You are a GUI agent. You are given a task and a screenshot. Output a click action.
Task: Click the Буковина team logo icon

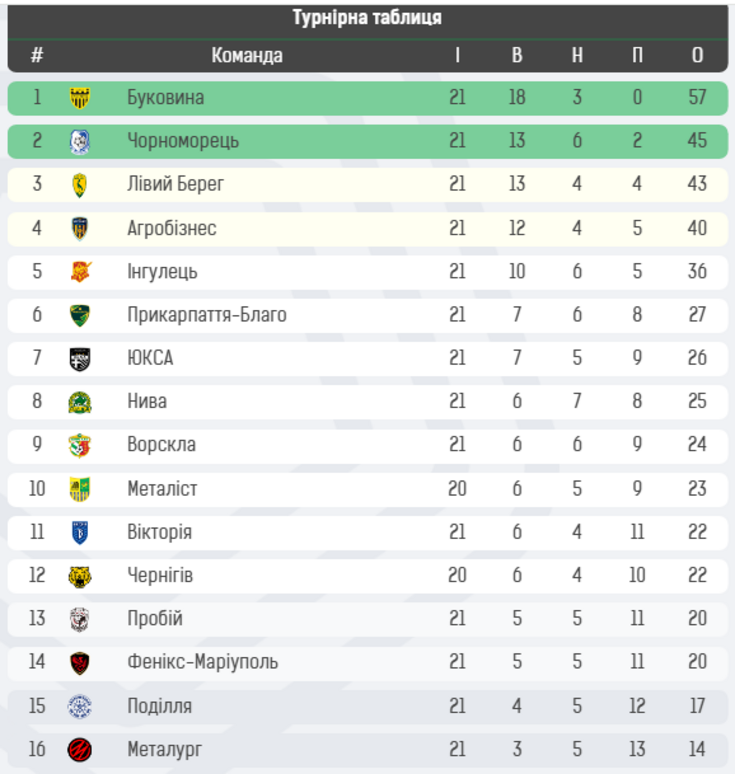point(80,98)
